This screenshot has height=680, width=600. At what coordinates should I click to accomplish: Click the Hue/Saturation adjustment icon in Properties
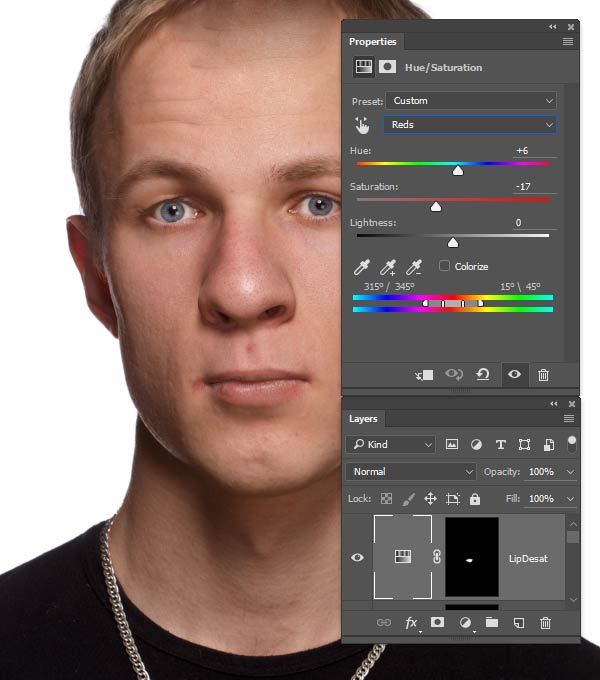tap(363, 67)
